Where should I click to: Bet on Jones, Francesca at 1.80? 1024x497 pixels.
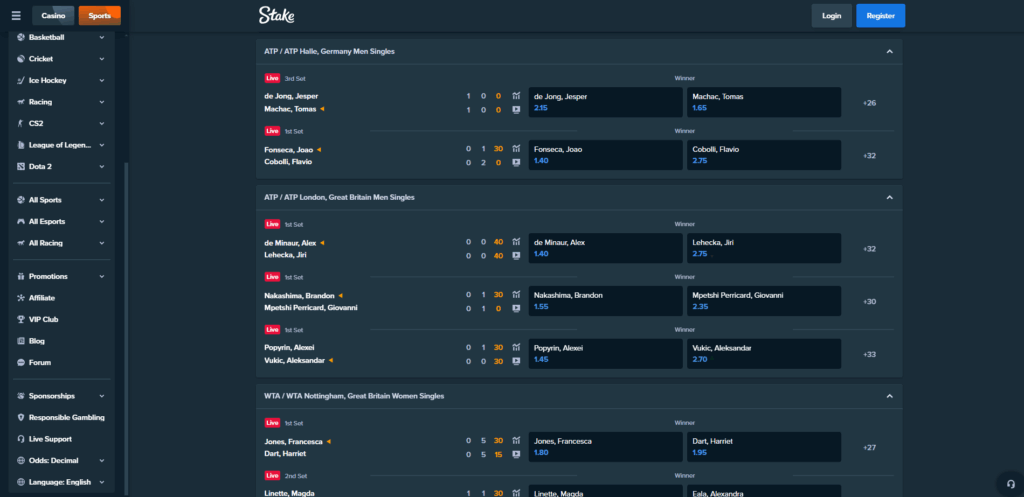point(605,447)
